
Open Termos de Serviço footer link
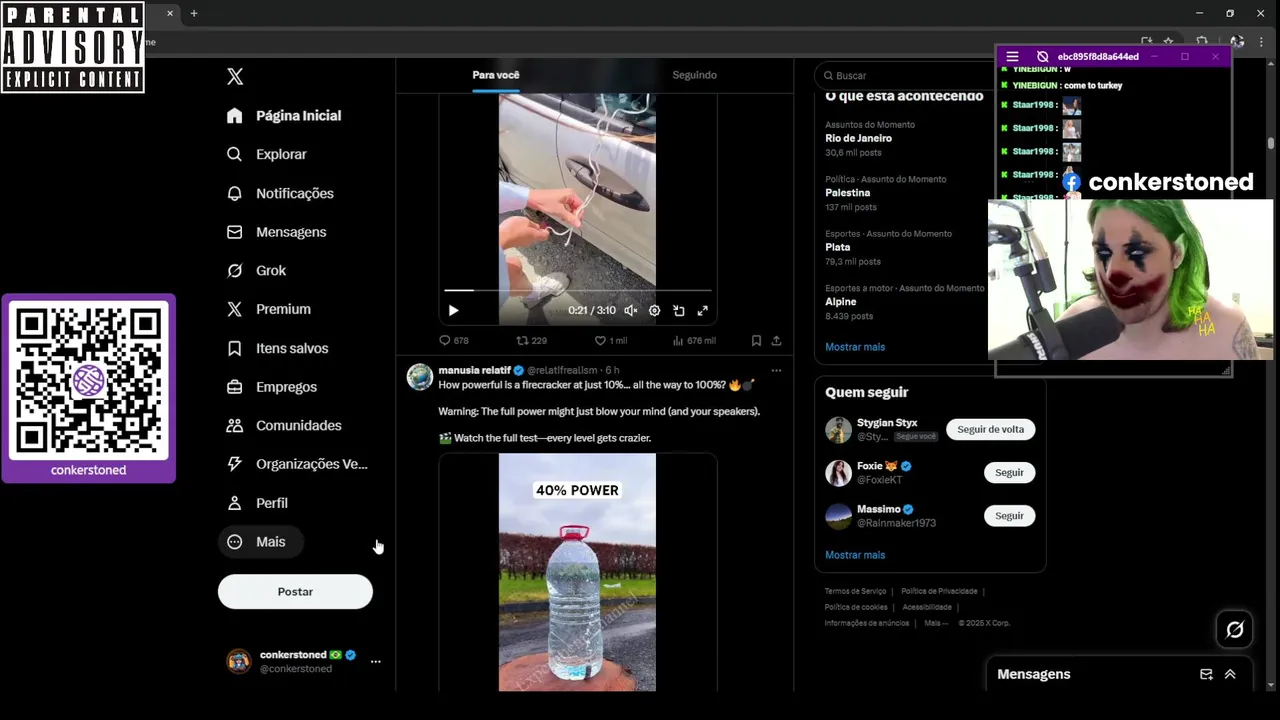click(x=855, y=592)
